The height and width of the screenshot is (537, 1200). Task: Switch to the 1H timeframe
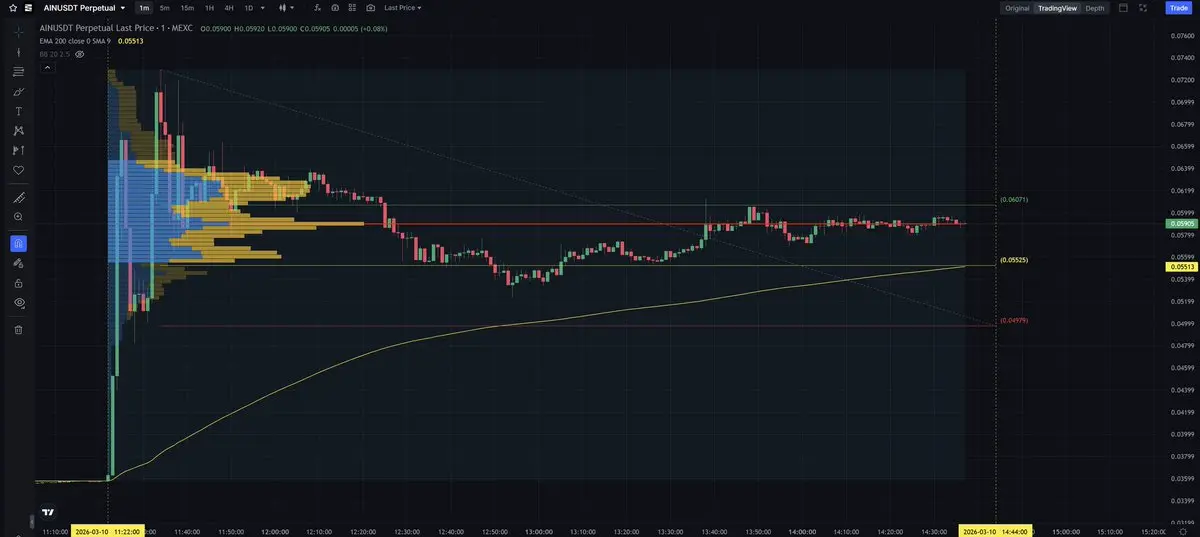[x=209, y=7]
